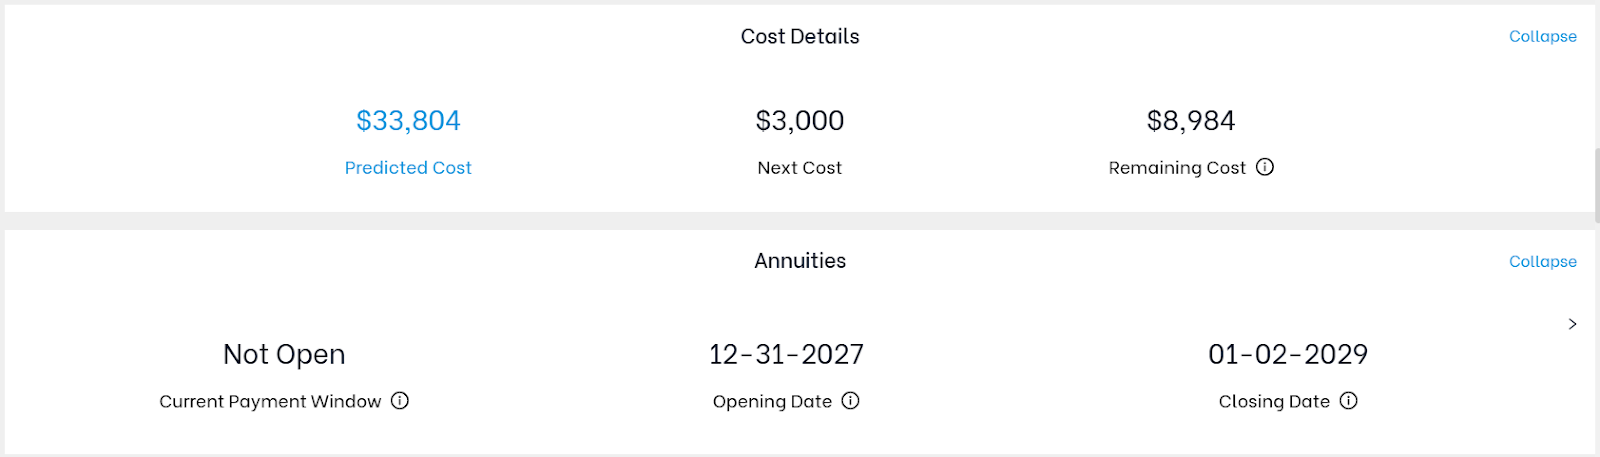Click the info icon beside Remaining Cost
1600x457 pixels.
[1265, 167]
